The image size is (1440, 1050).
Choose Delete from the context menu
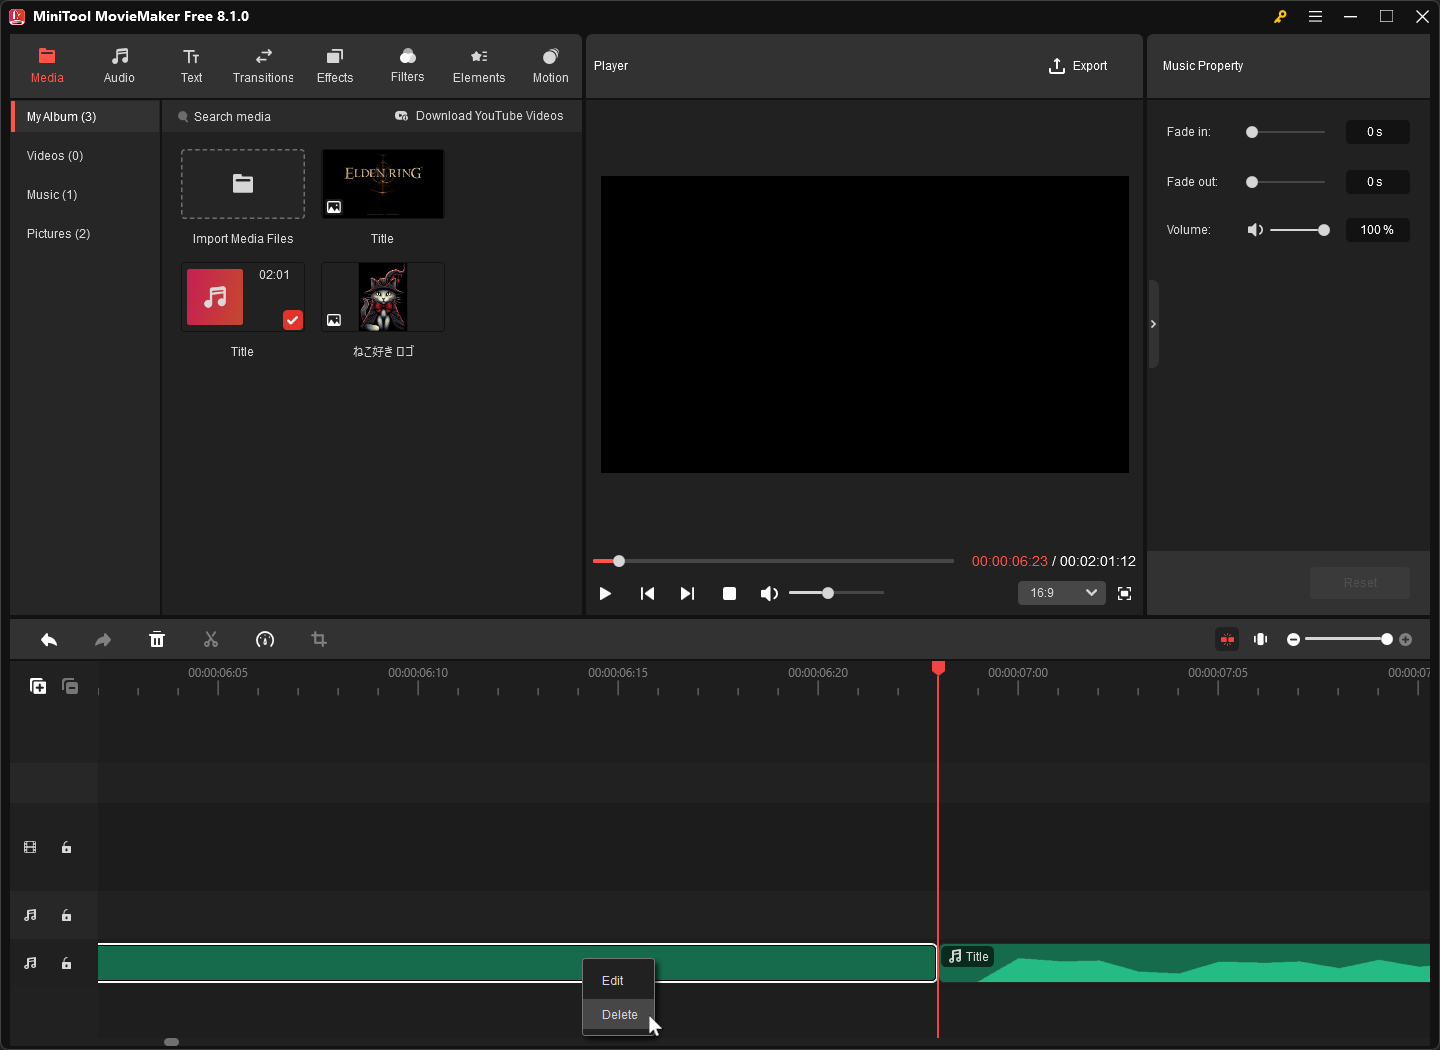[x=619, y=1015]
